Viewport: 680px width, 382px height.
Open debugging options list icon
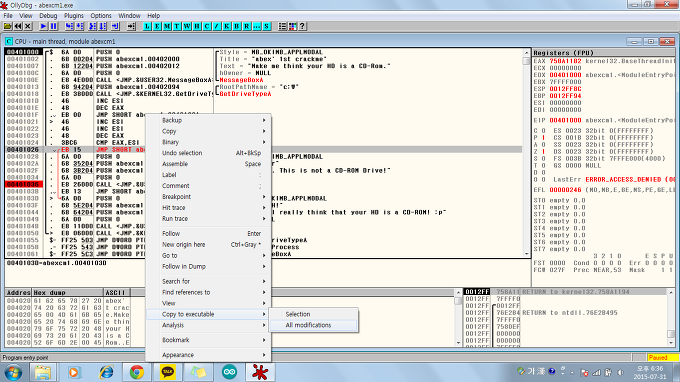(x=282, y=26)
